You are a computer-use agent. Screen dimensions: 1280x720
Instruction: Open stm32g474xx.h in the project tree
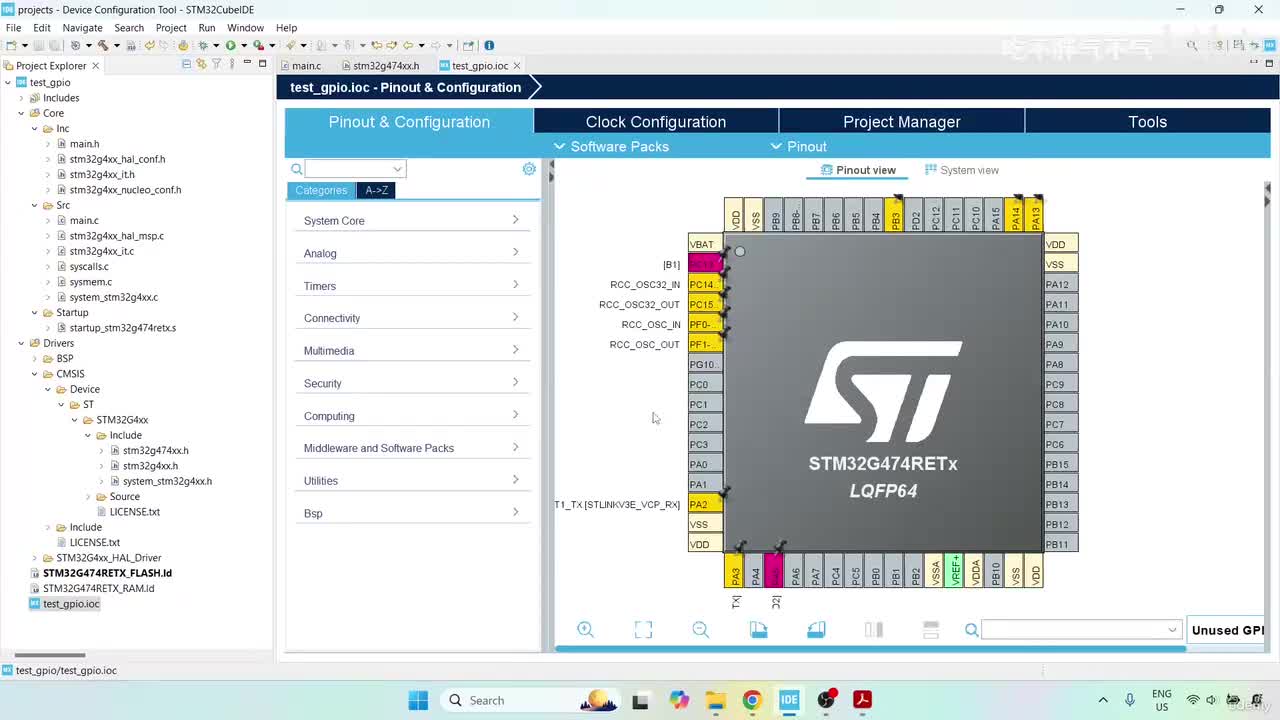click(155, 450)
